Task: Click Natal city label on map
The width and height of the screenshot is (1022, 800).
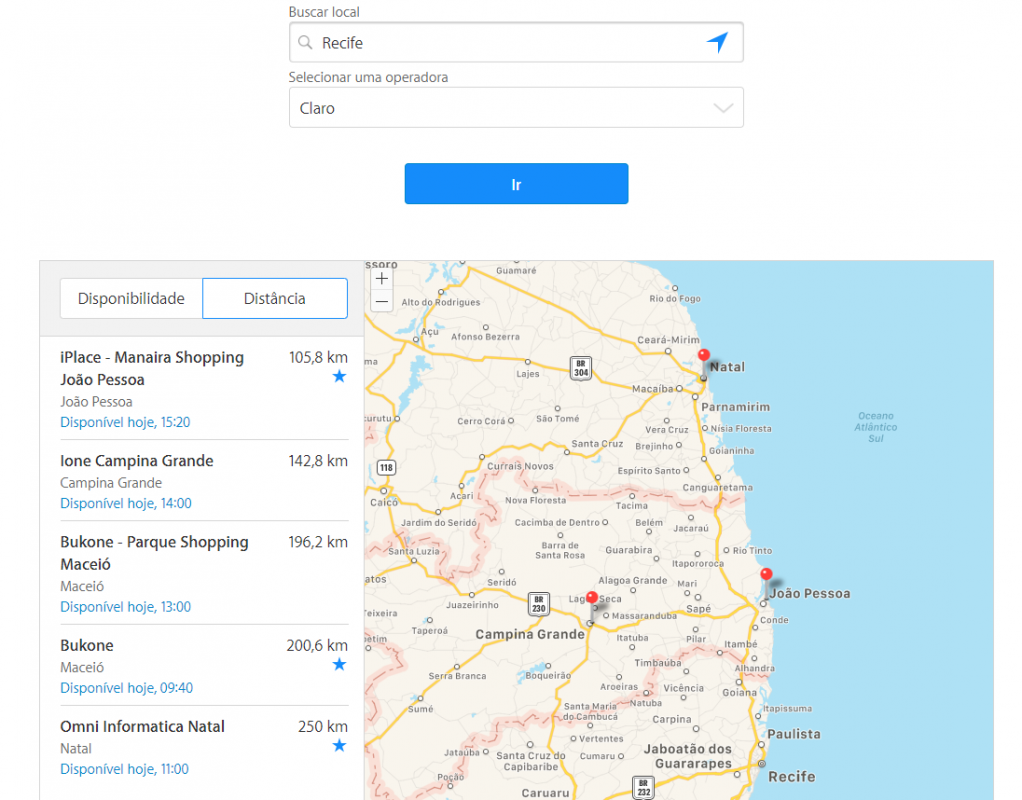Action: (727, 366)
